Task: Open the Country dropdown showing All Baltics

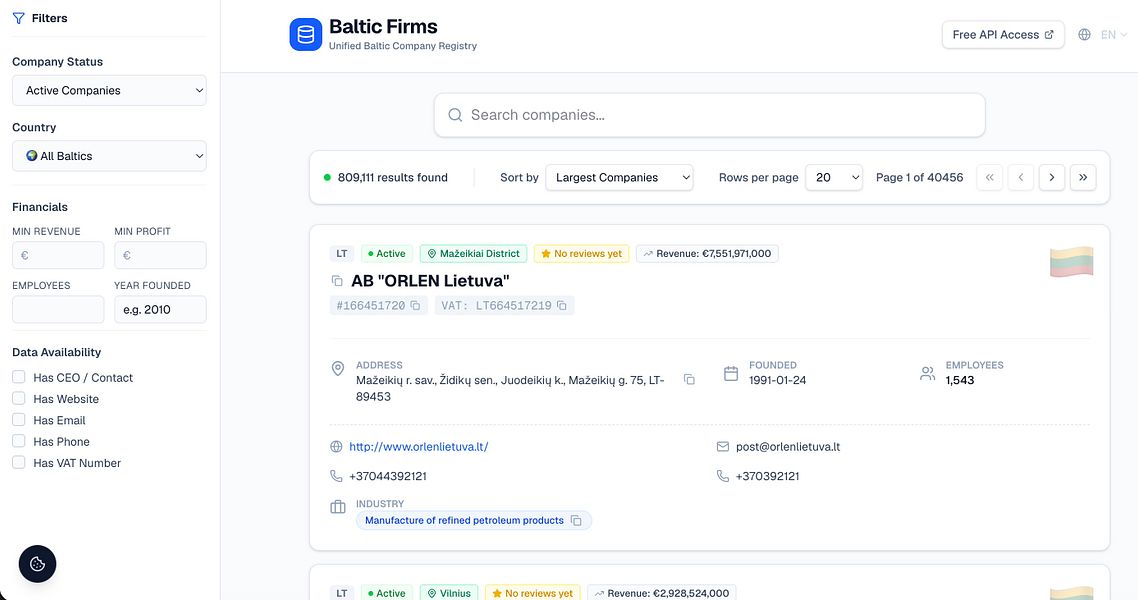Action: 109,156
